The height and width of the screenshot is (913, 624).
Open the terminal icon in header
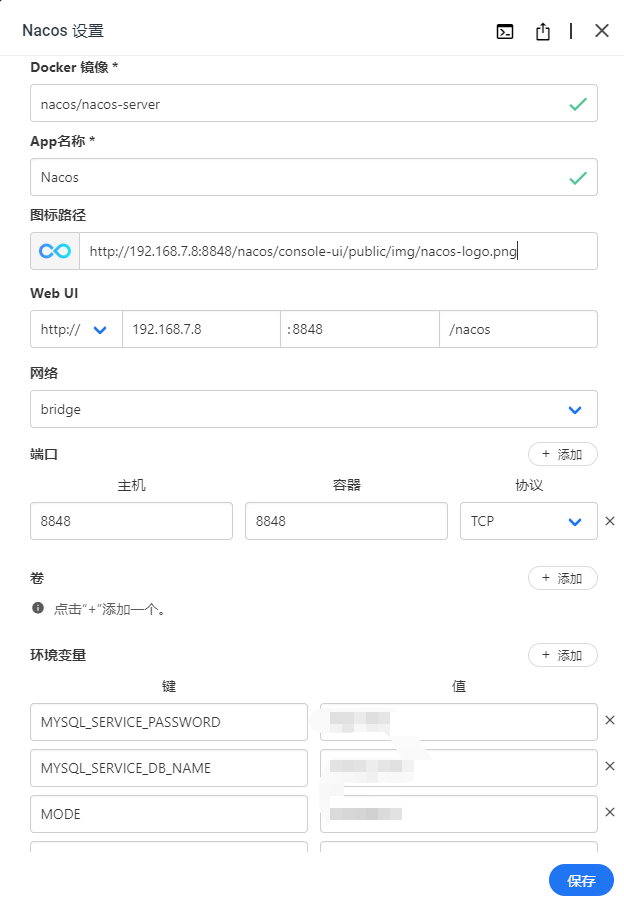pos(505,31)
